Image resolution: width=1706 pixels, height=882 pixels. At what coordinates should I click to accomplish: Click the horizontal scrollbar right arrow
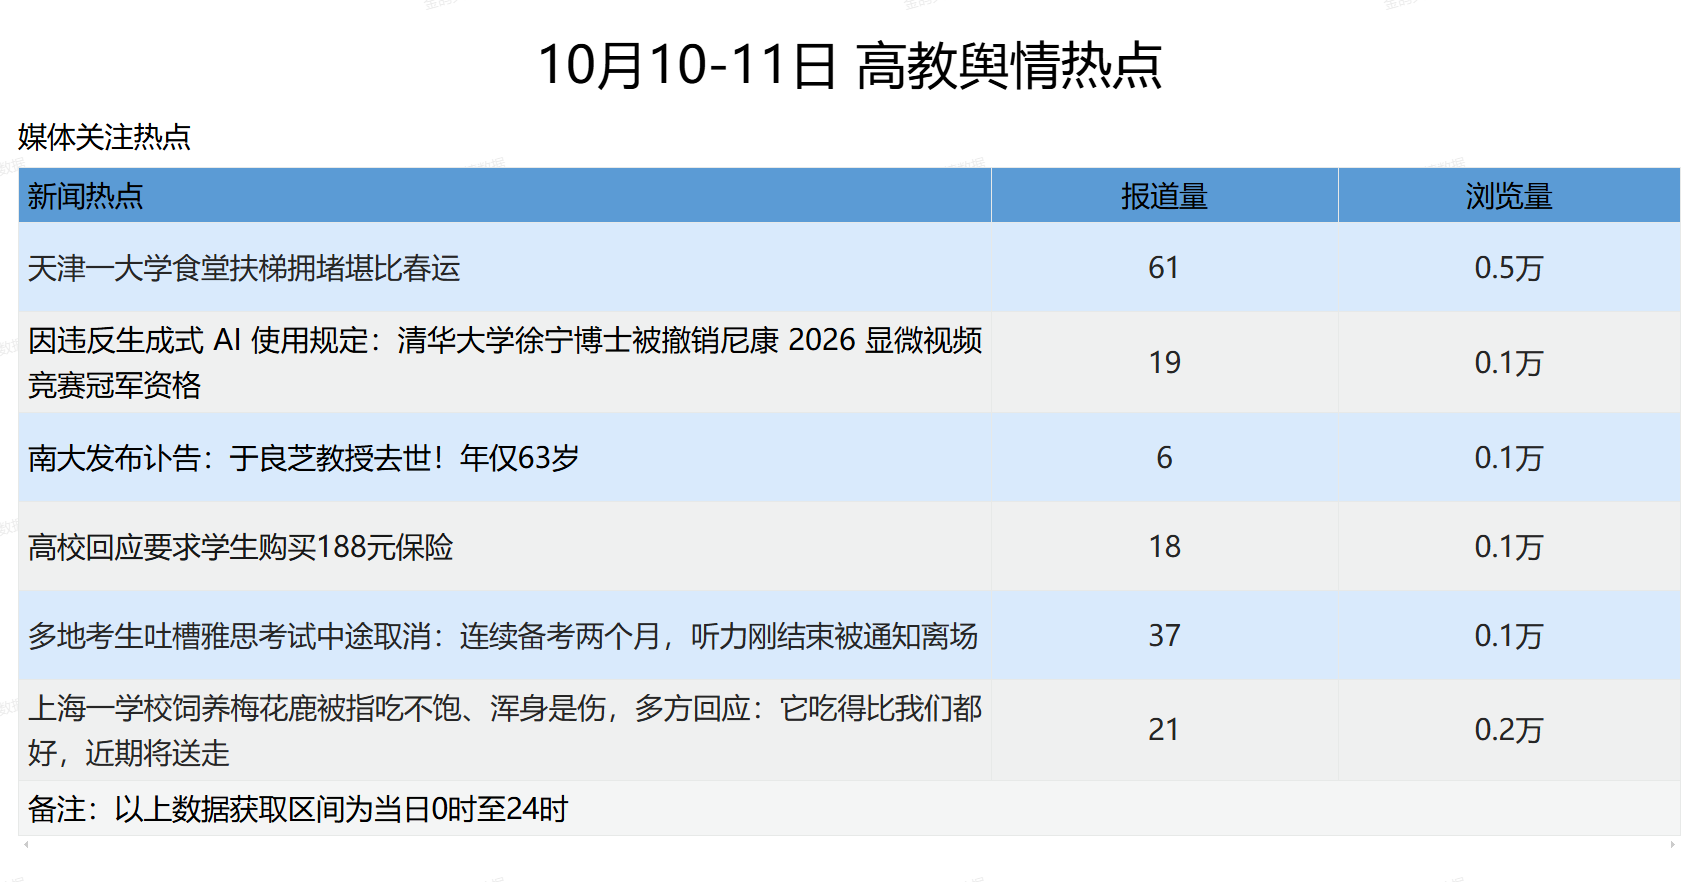coord(1673,845)
